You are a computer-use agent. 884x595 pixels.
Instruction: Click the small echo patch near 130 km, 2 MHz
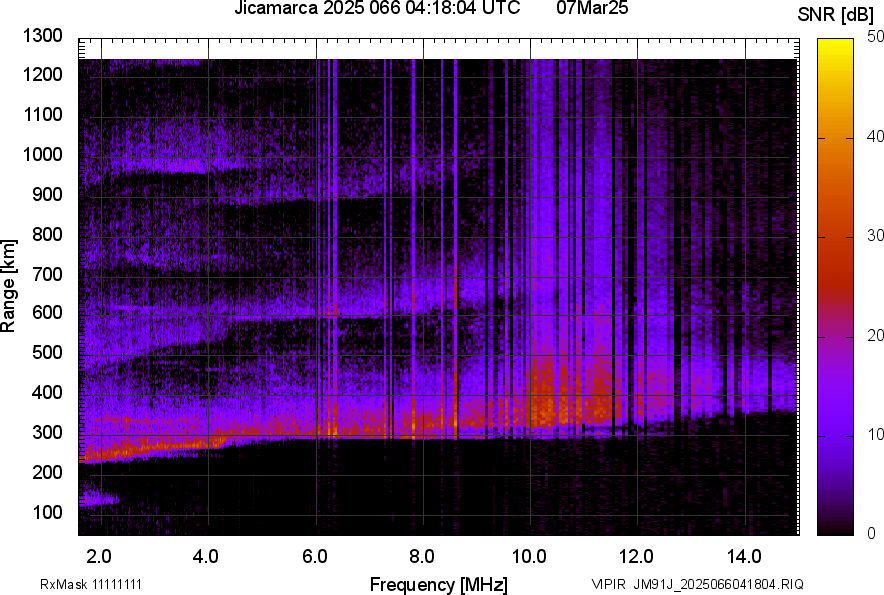(97, 497)
